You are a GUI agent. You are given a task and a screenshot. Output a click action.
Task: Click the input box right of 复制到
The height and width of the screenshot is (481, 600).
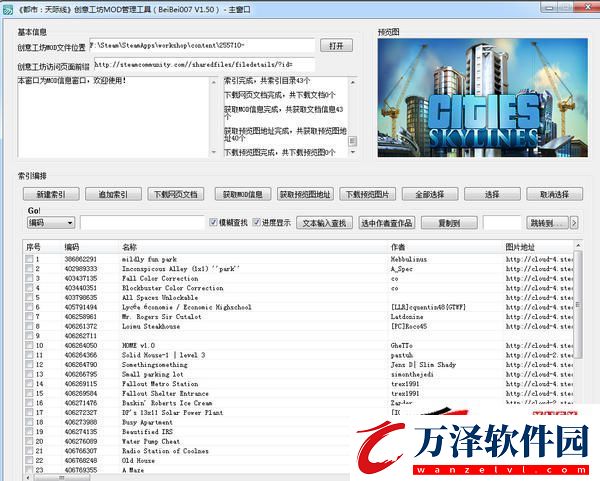(502, 223)
